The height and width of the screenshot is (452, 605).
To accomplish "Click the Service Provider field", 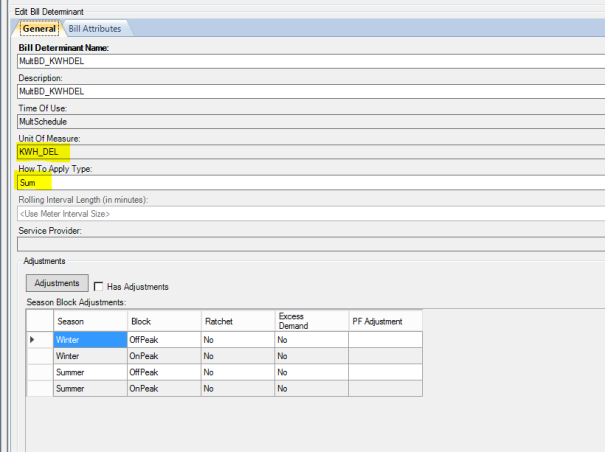I will [311, 244].
